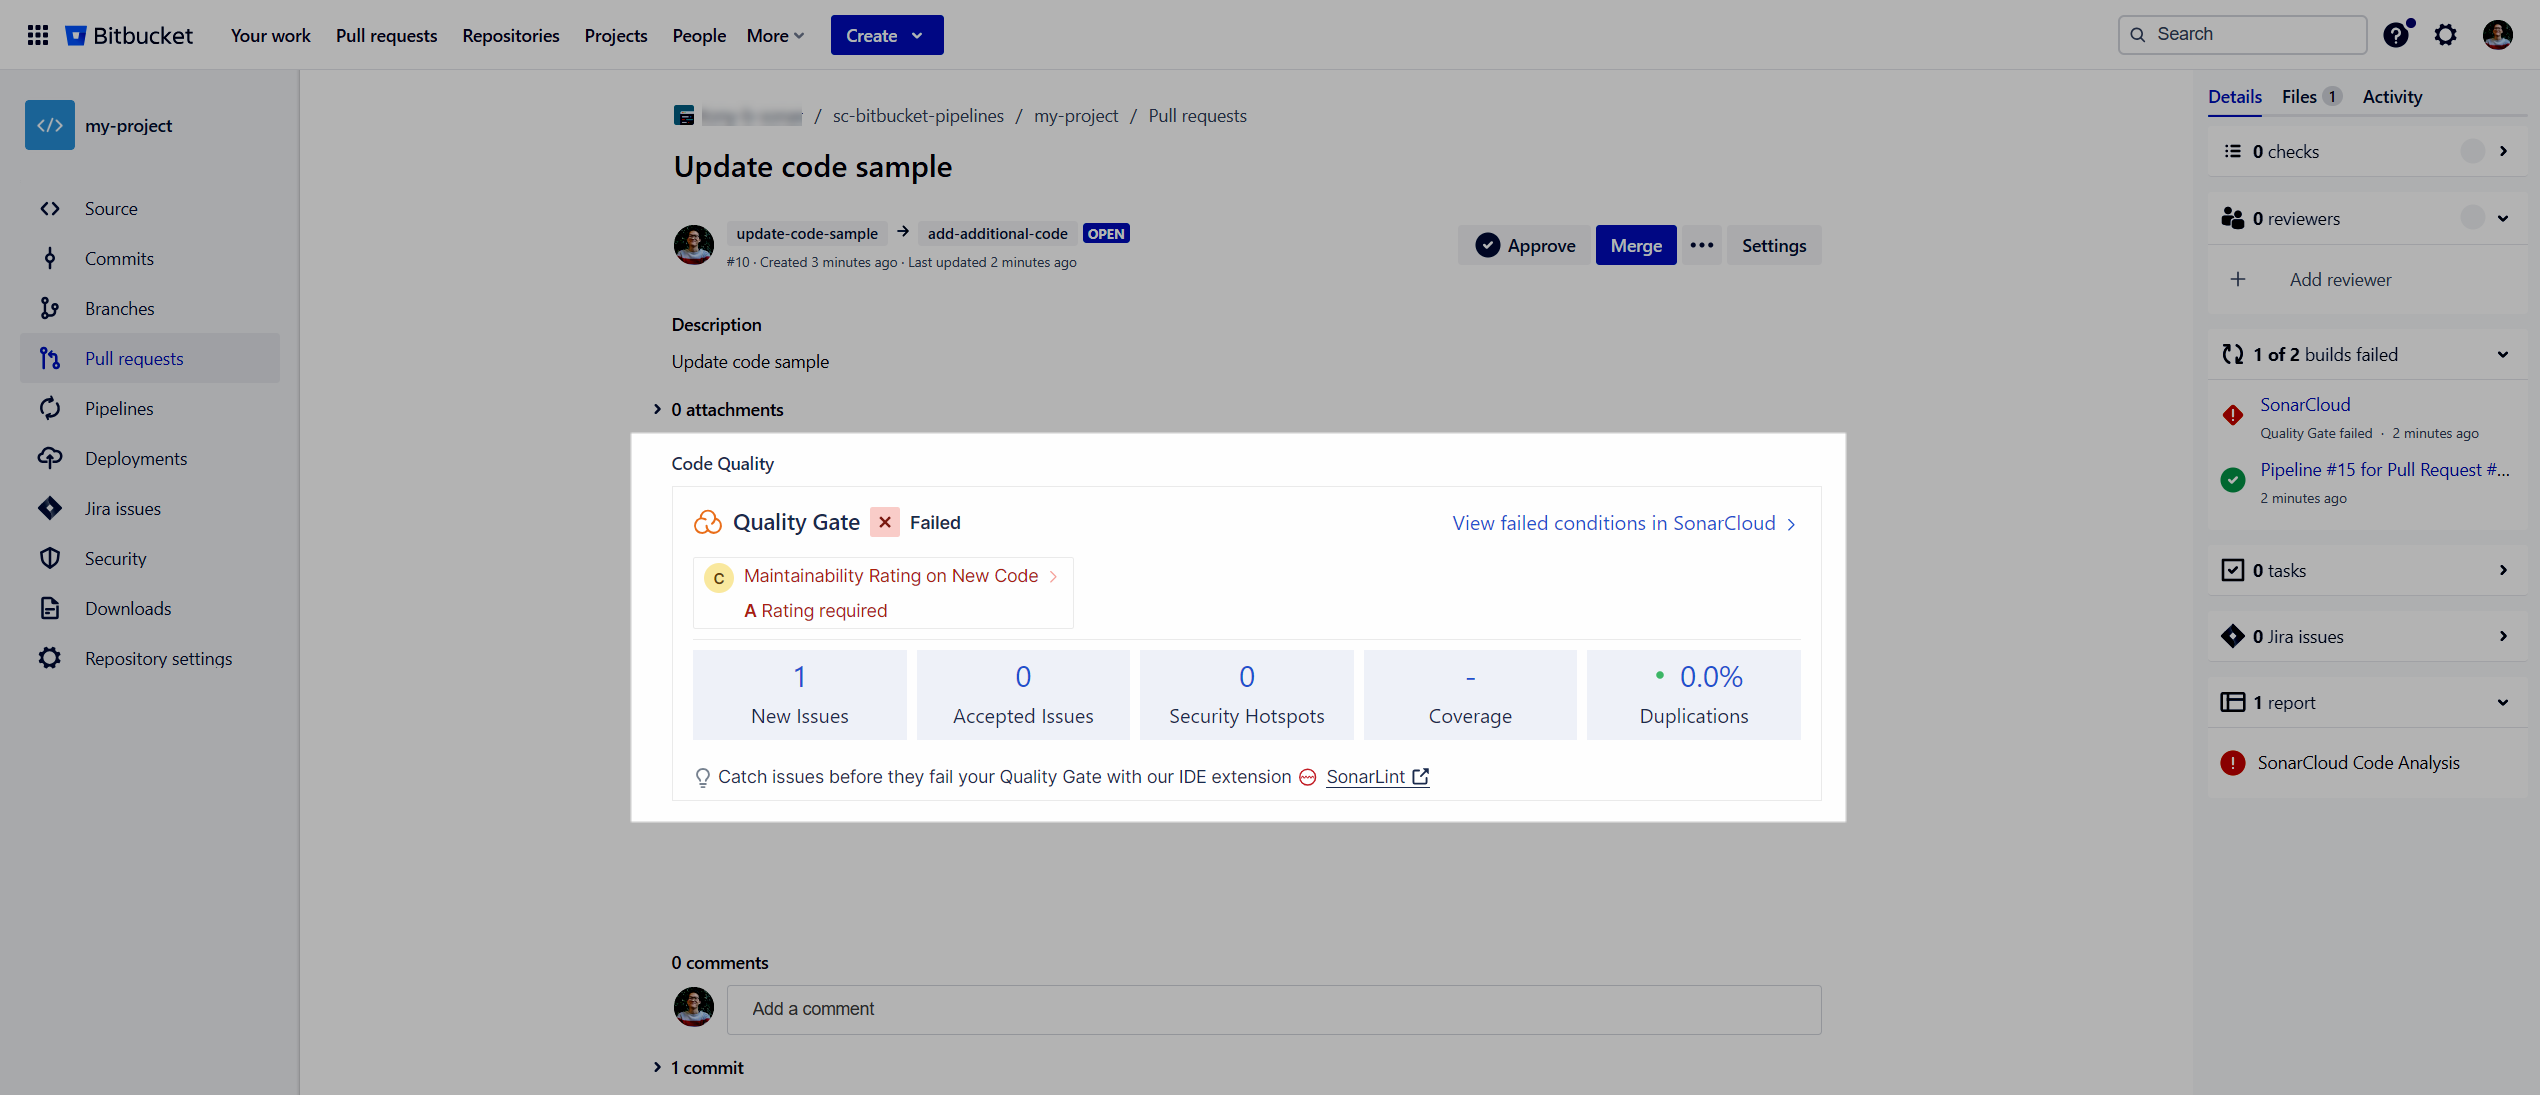Open the app switcher grid icon
This screenshot has width=2540, height=1095.
[38, 35]
